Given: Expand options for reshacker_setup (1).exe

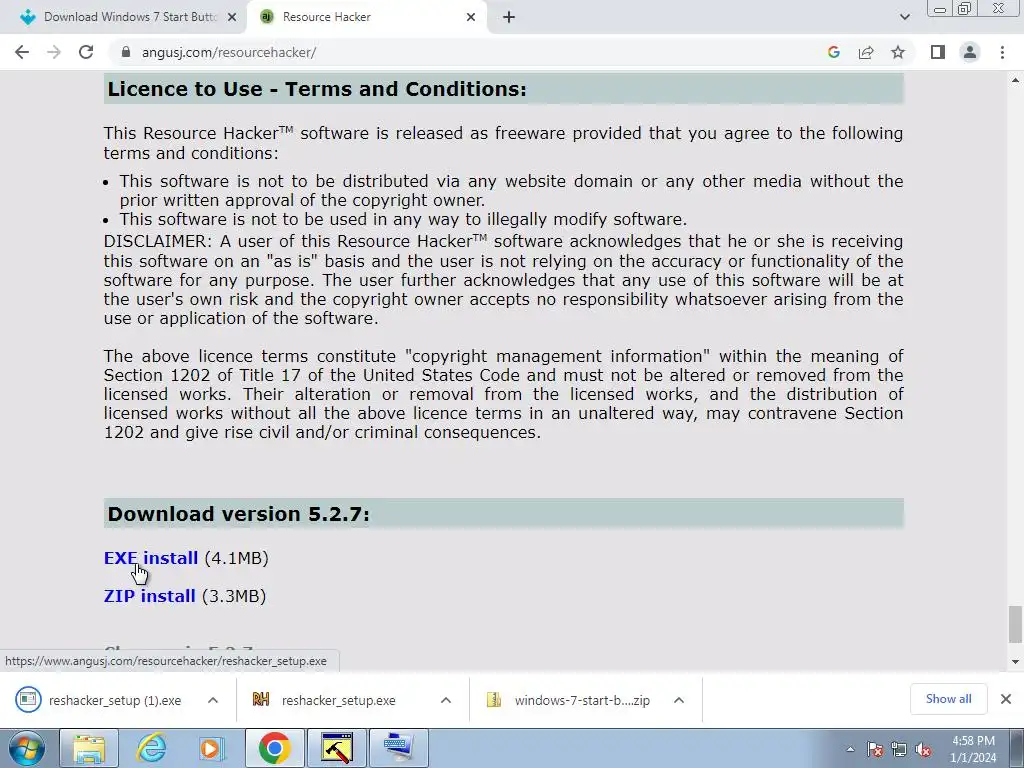Looking at the screenshot, I should tap(213, 700).
